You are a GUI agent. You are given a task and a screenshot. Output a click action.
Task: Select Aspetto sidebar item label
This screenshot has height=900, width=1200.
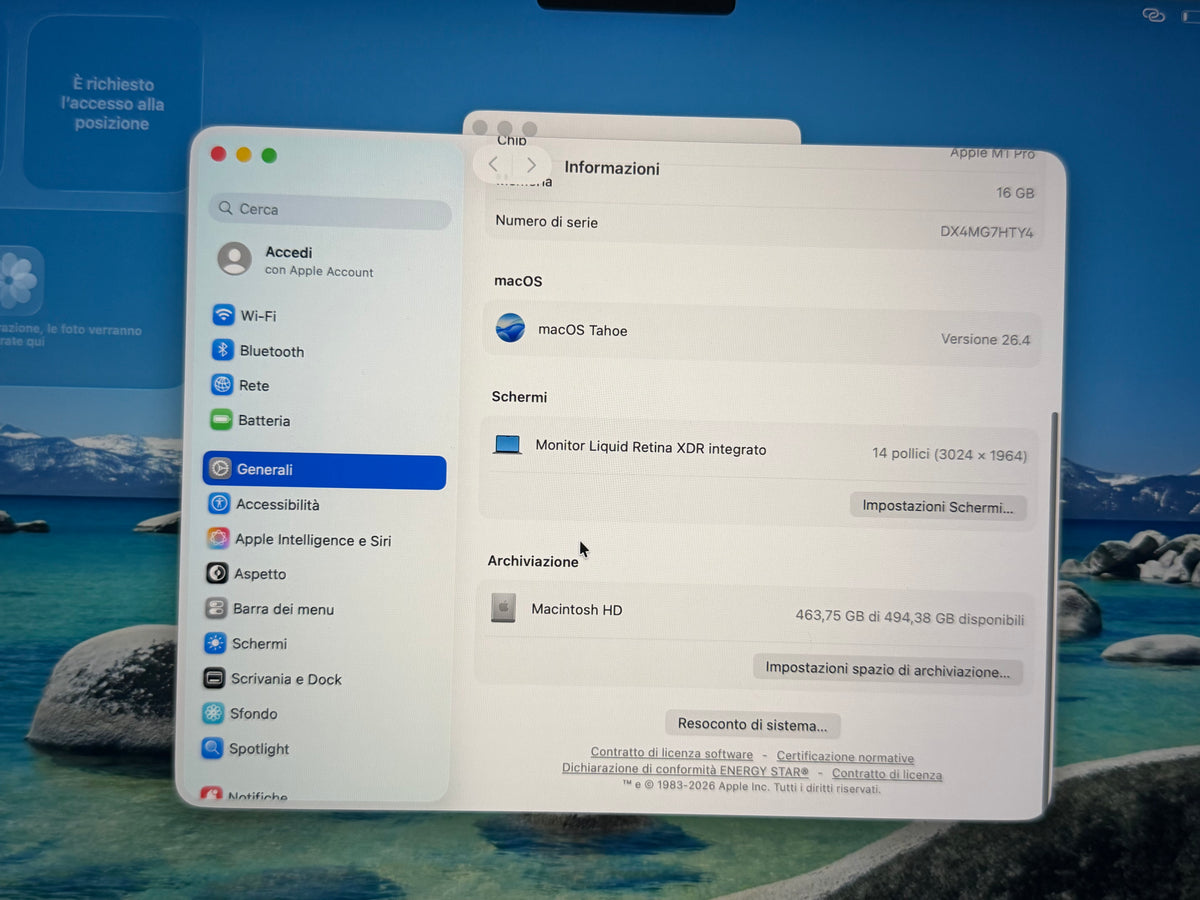[x=260, y=574]
